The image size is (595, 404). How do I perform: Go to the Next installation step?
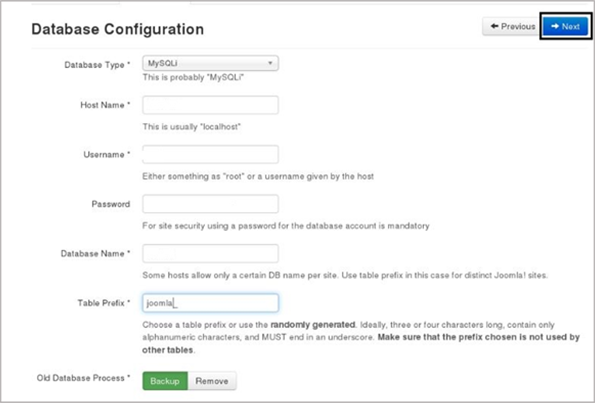point(565,26)
